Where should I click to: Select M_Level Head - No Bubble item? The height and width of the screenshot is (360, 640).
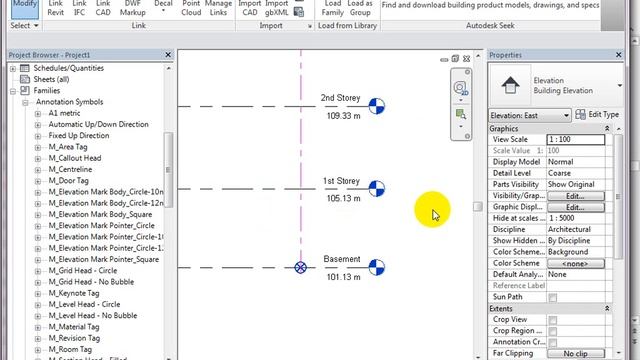click(93, 316)
